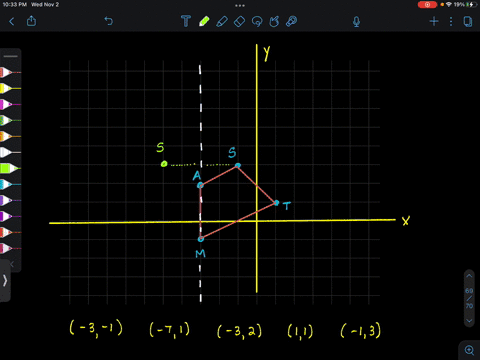Choose the selected lime green pen preset
The height and width of the screenshot is (360, 480).
[10, 168]
